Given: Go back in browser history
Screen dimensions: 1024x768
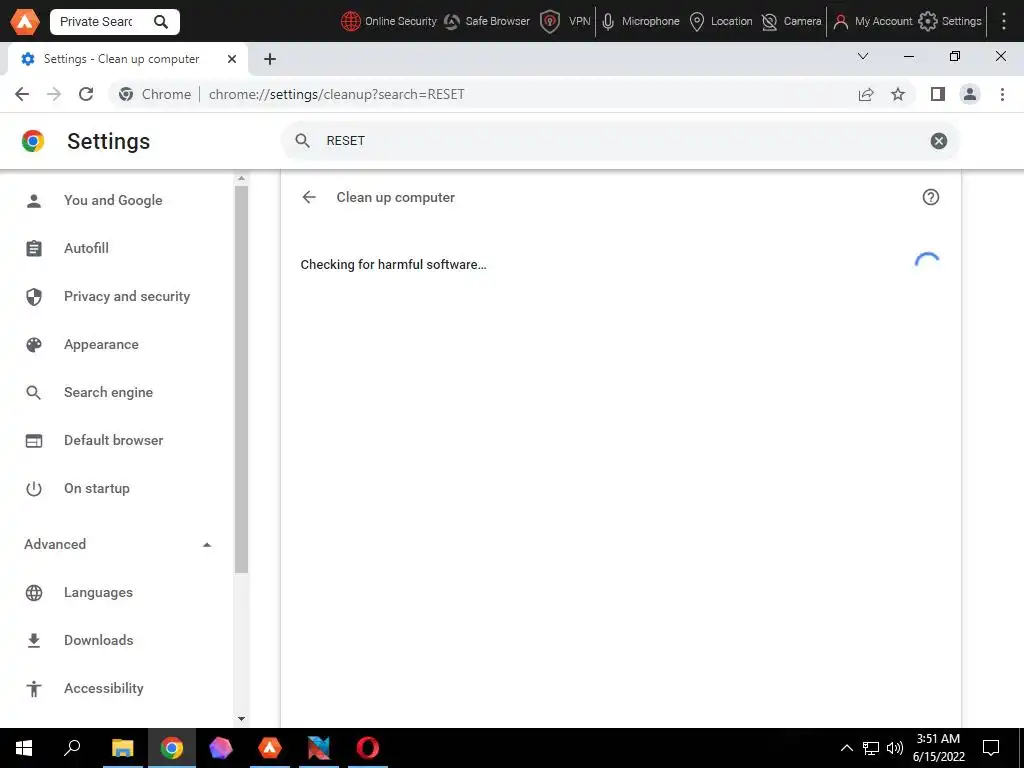Looking at the screenshot, I should (22, 94).
